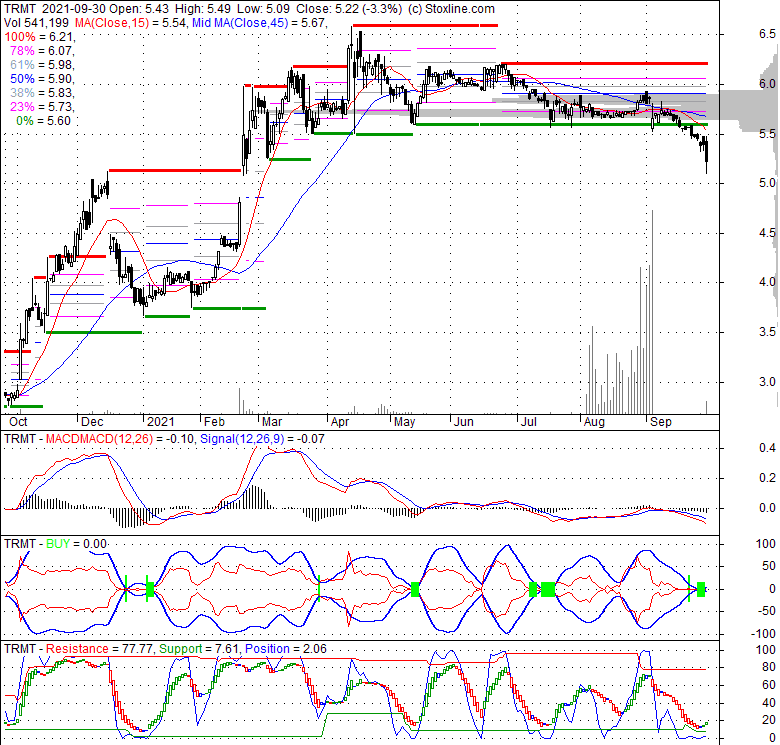Click the May label on time axis
The width and height of the screenshot is (780, 745).
(x=404, y=422)
